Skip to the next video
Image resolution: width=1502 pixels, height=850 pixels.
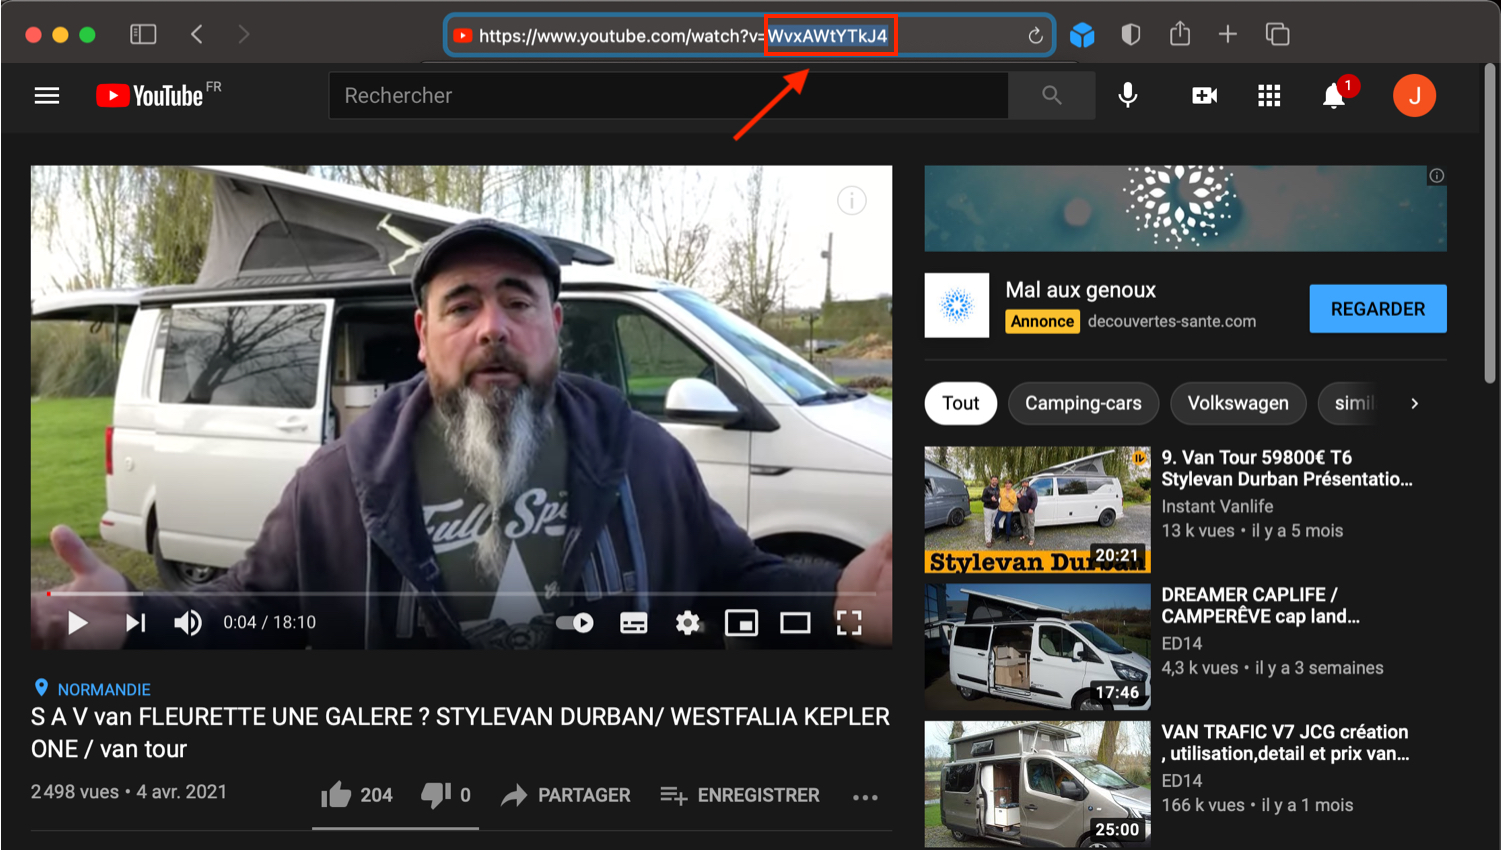(135, 623)
